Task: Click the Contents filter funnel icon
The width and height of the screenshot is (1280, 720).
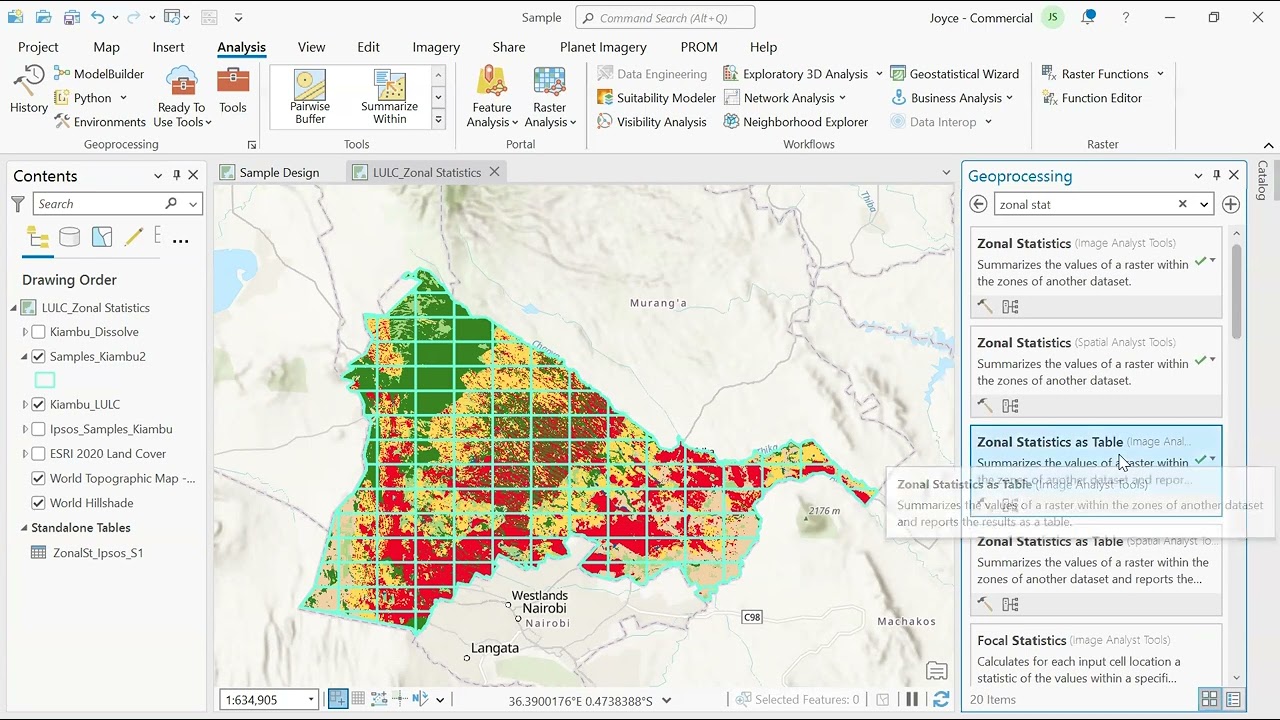Action: click(x=17, y=204)
